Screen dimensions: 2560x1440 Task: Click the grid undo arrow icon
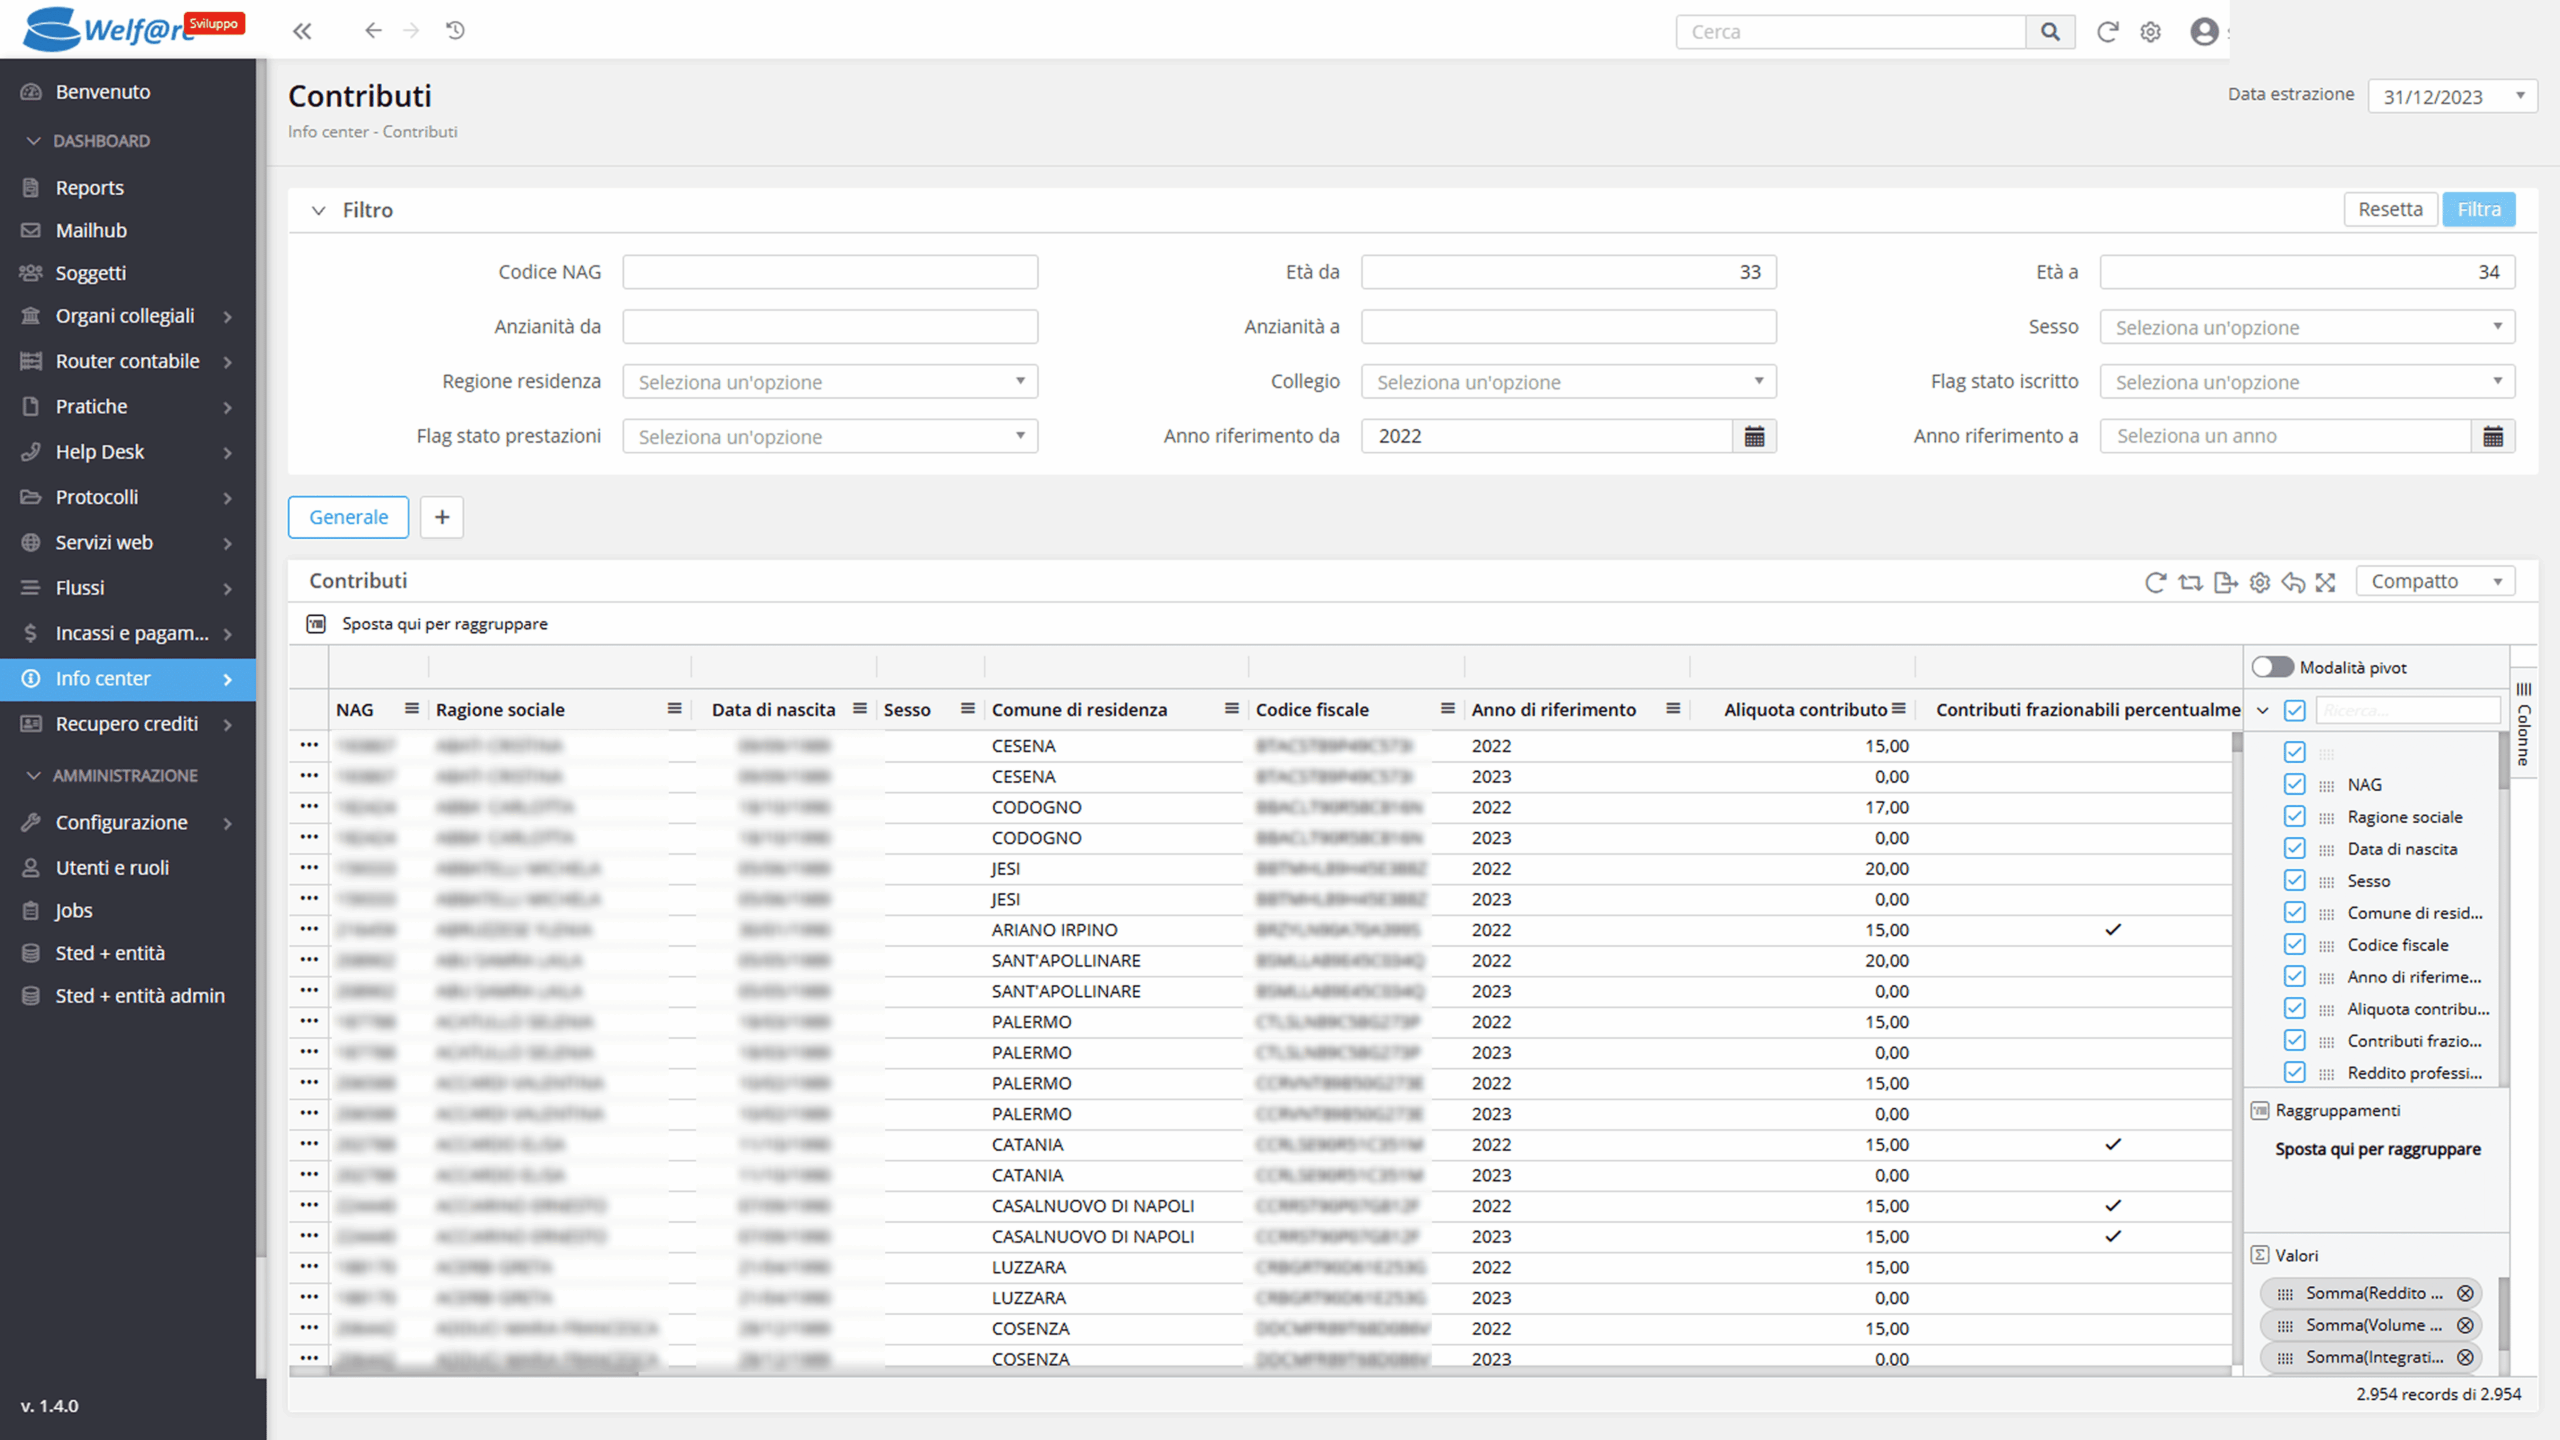(2293, 582)
